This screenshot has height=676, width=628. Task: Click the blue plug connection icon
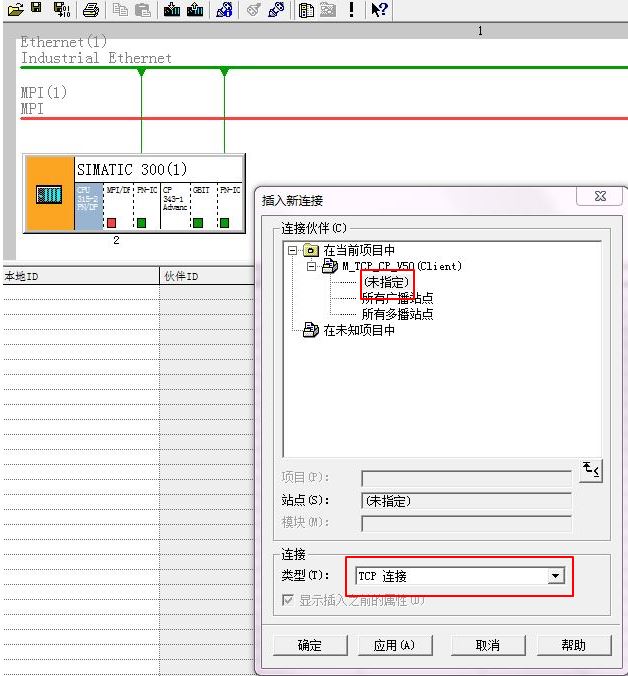click(276, 9)
